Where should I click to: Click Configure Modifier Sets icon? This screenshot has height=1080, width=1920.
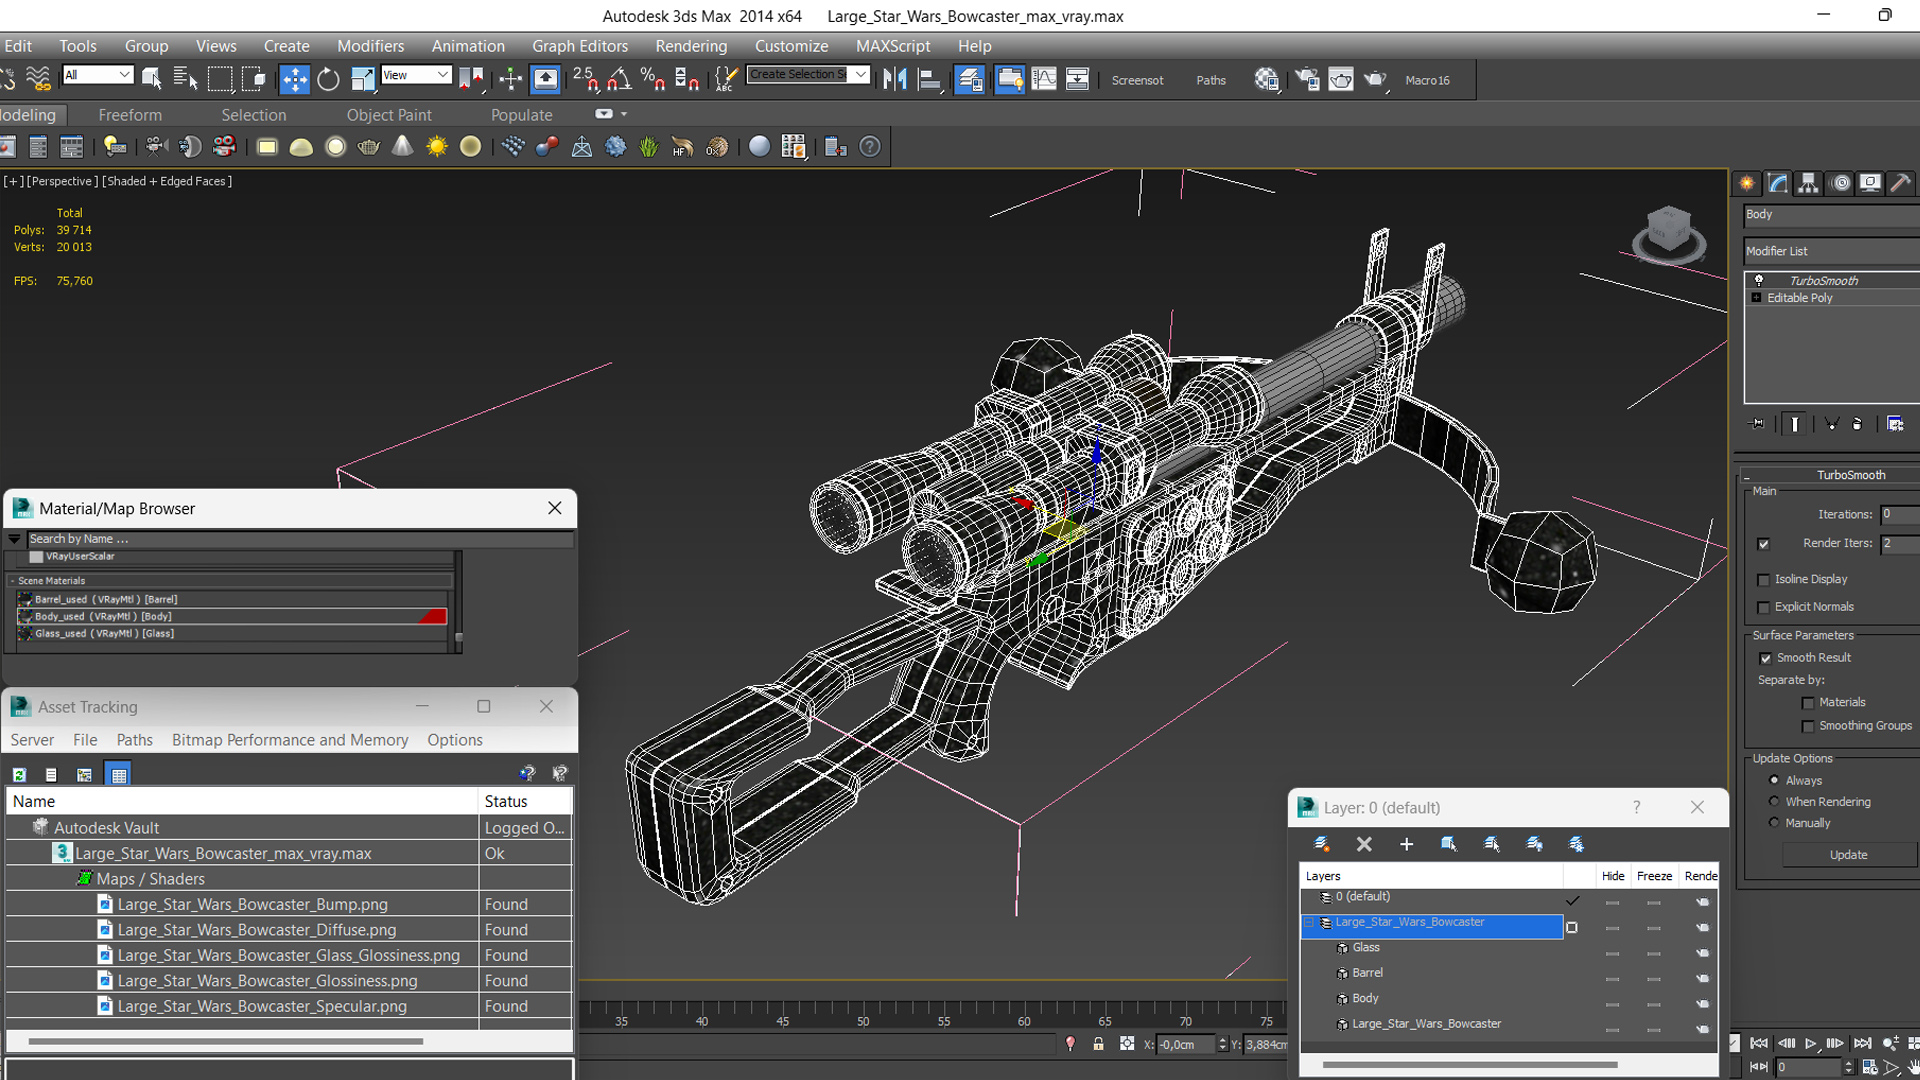point(1895,424)
